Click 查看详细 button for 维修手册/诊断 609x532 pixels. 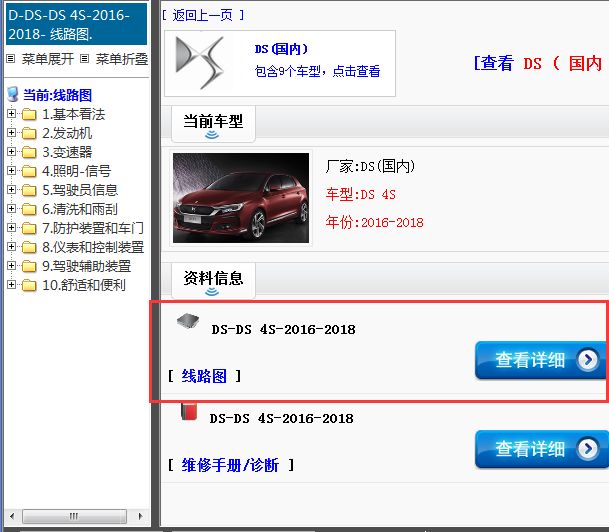[541, 449]
